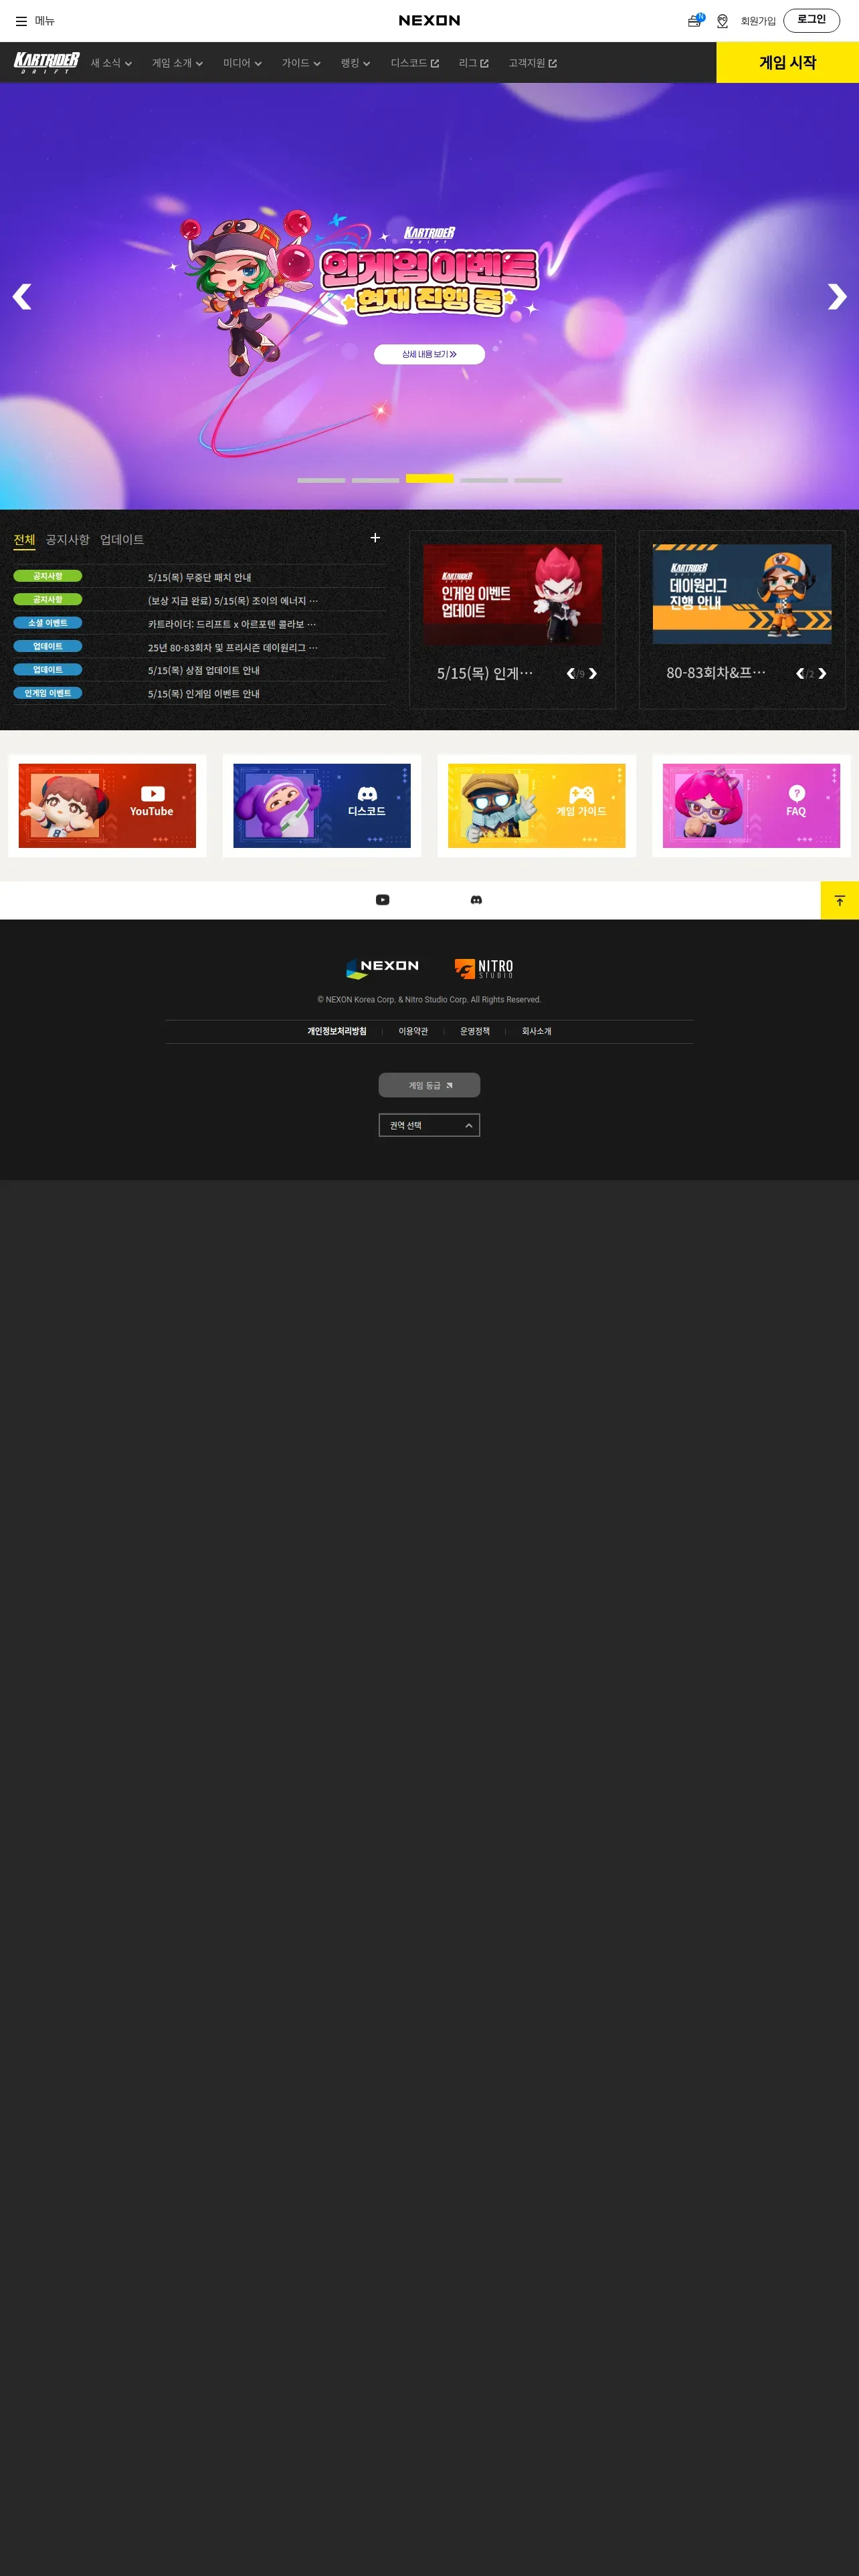
Task: Open 이용약관 footer link
Action: tap(413, 1031)
